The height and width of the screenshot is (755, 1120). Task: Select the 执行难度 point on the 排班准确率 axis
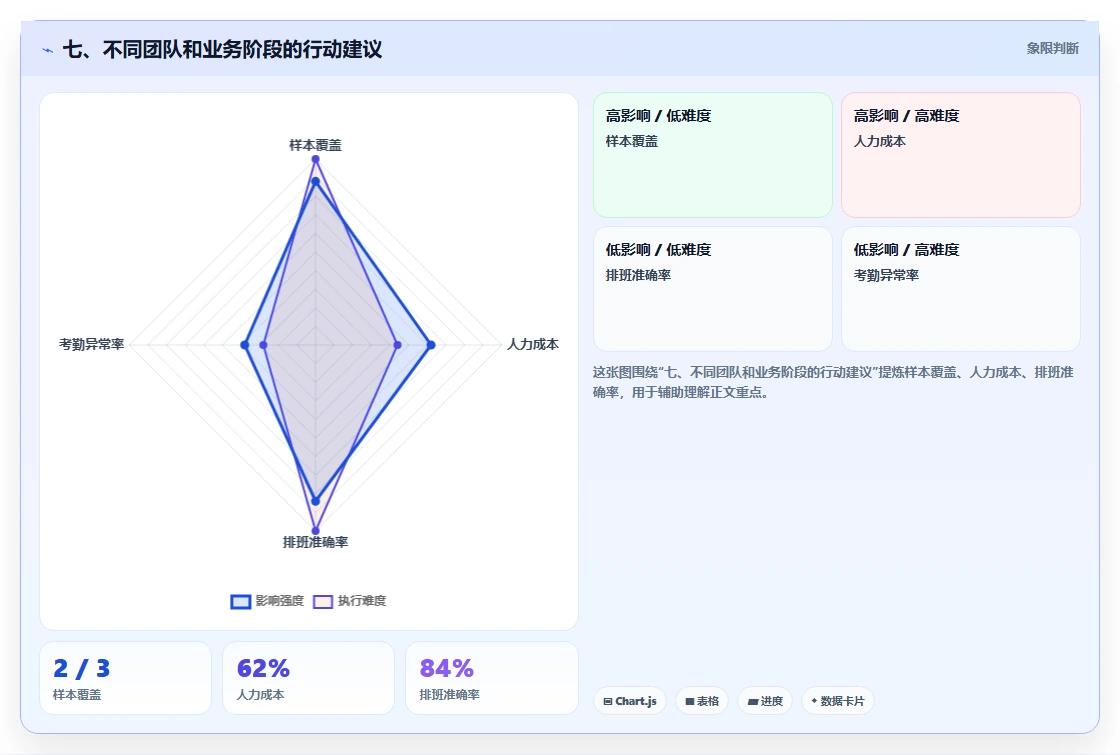click(315, 531)
